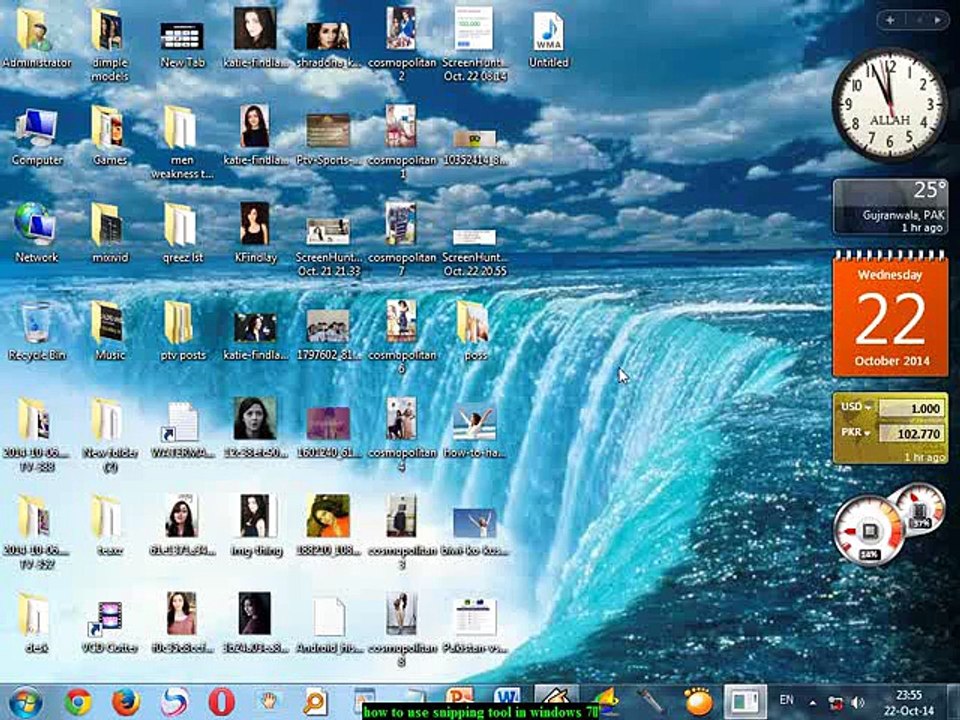Open the hand cursor taskbar app
The height and width of the screenshot is (720, 960).
(269, 700)
